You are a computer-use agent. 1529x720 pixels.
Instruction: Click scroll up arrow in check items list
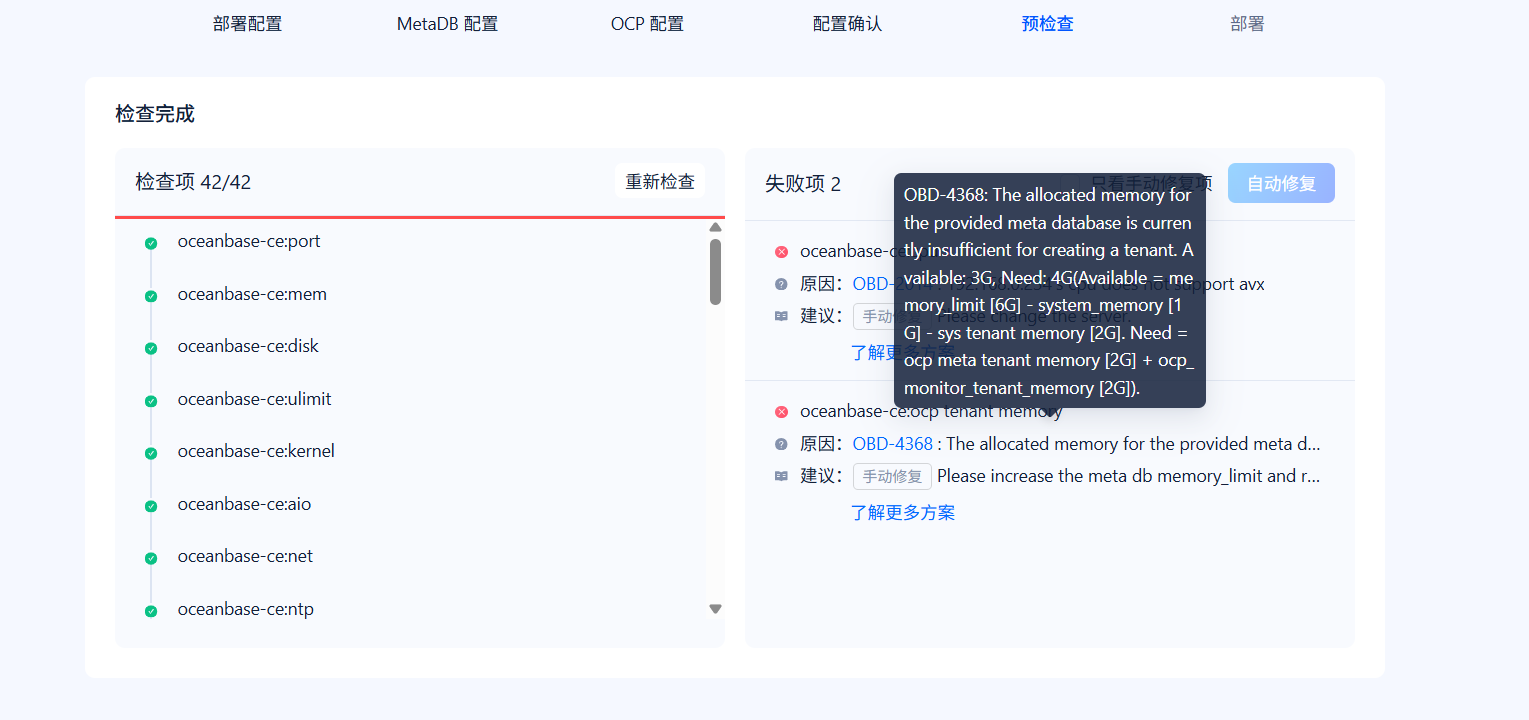[715, 227]
